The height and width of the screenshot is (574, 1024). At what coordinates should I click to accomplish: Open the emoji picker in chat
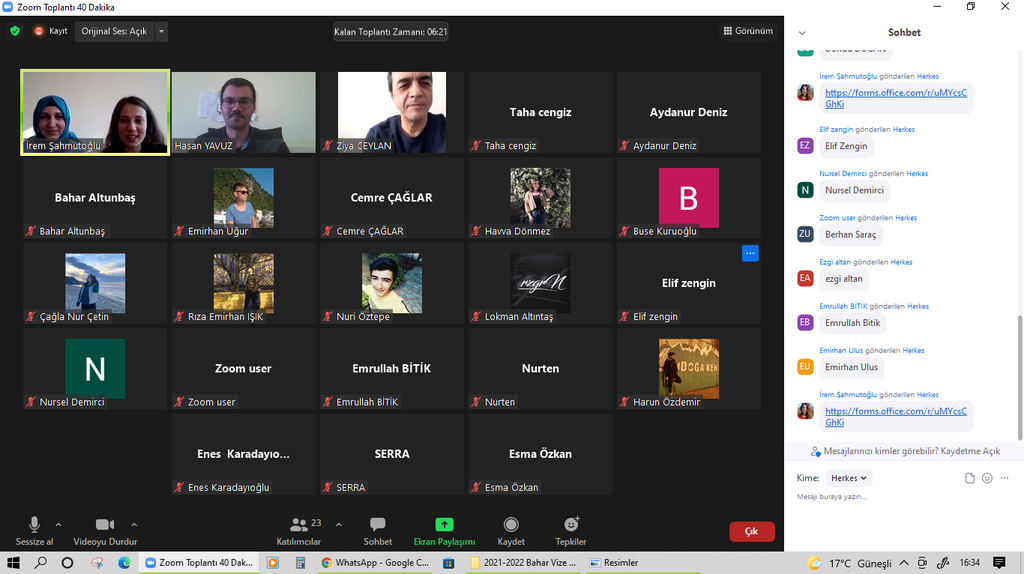[x=987, y=478]
